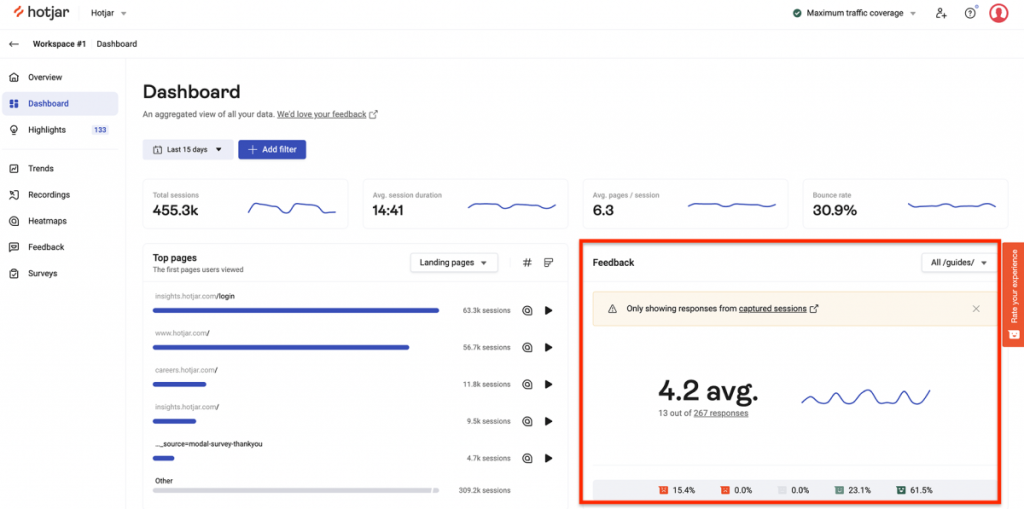Play recordings for insights.hotjar.com/login
Image resolution: width=1024 pixels, height=509 pixels.
tap(549, 310)
